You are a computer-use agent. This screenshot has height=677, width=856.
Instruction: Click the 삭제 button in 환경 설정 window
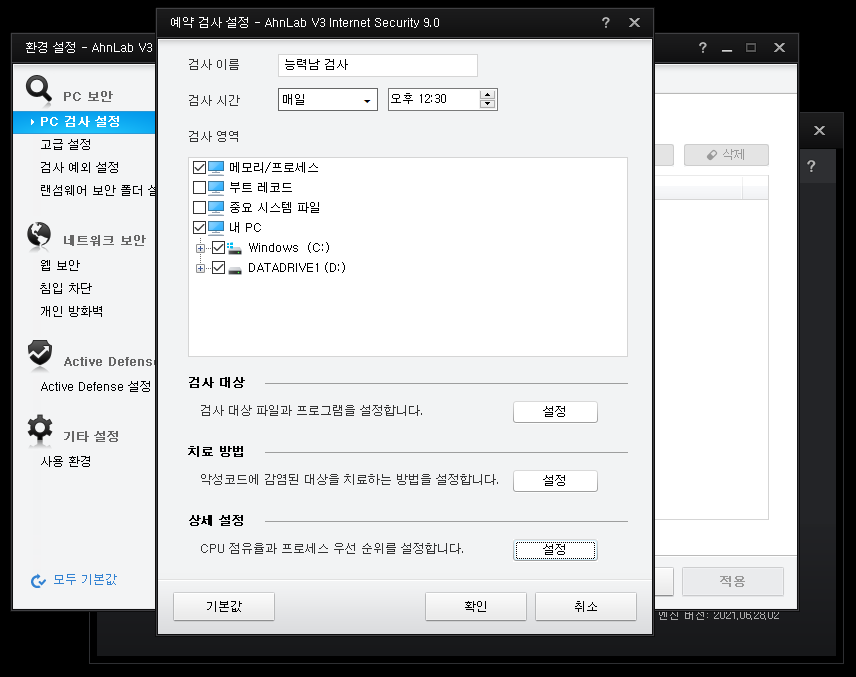[x=726, y=155]
